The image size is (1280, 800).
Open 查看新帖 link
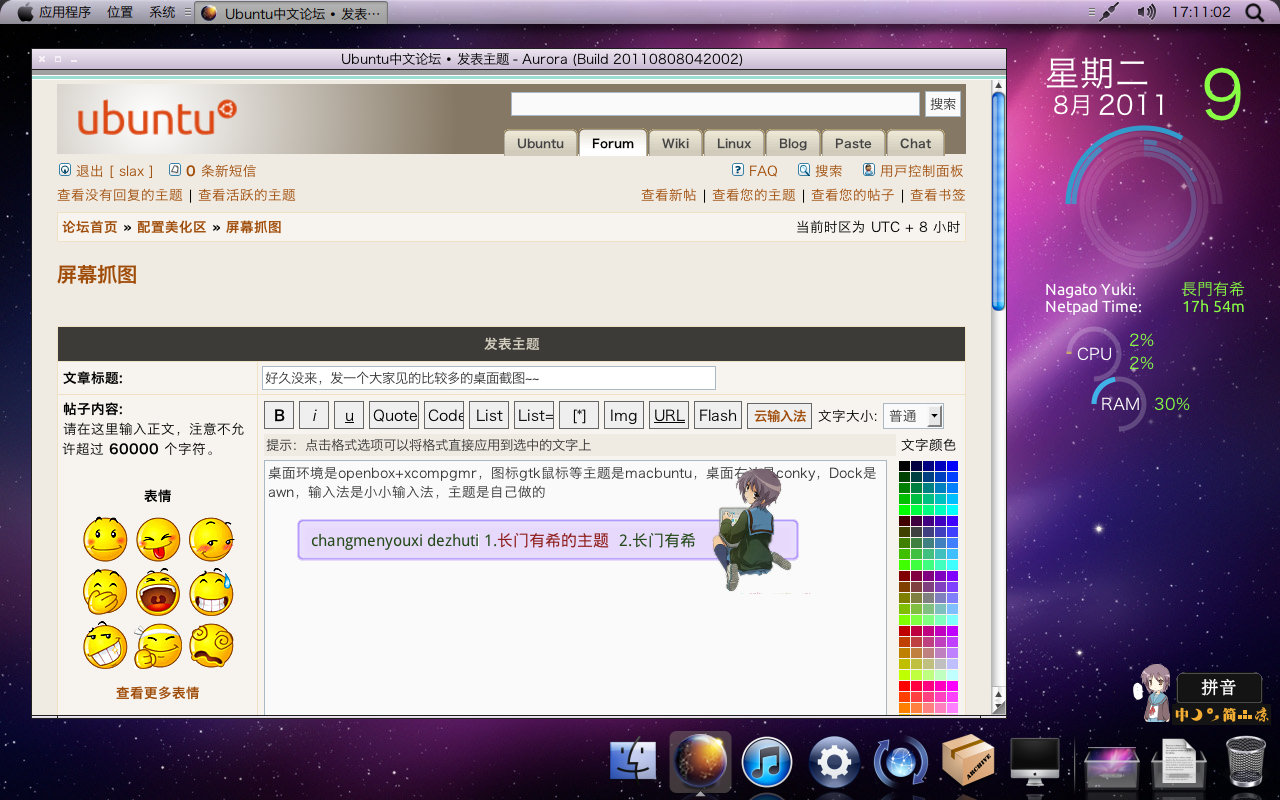coord(669,195)
